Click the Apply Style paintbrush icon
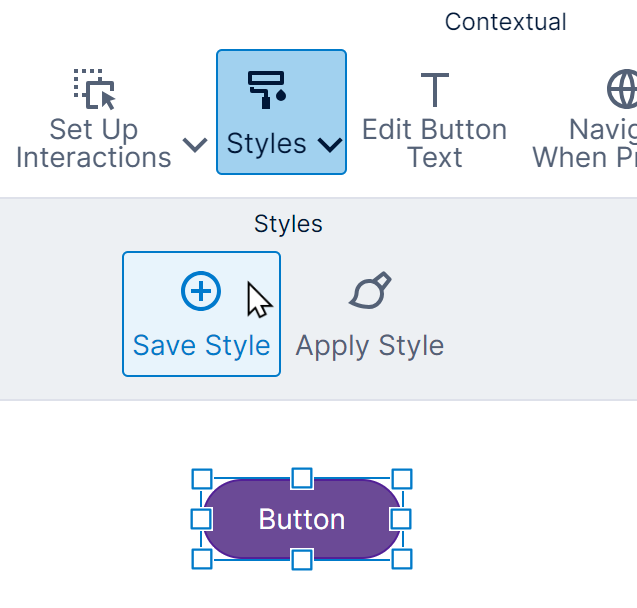The height and width of the screenshot is (608, 637). click(x=369, y=291)
